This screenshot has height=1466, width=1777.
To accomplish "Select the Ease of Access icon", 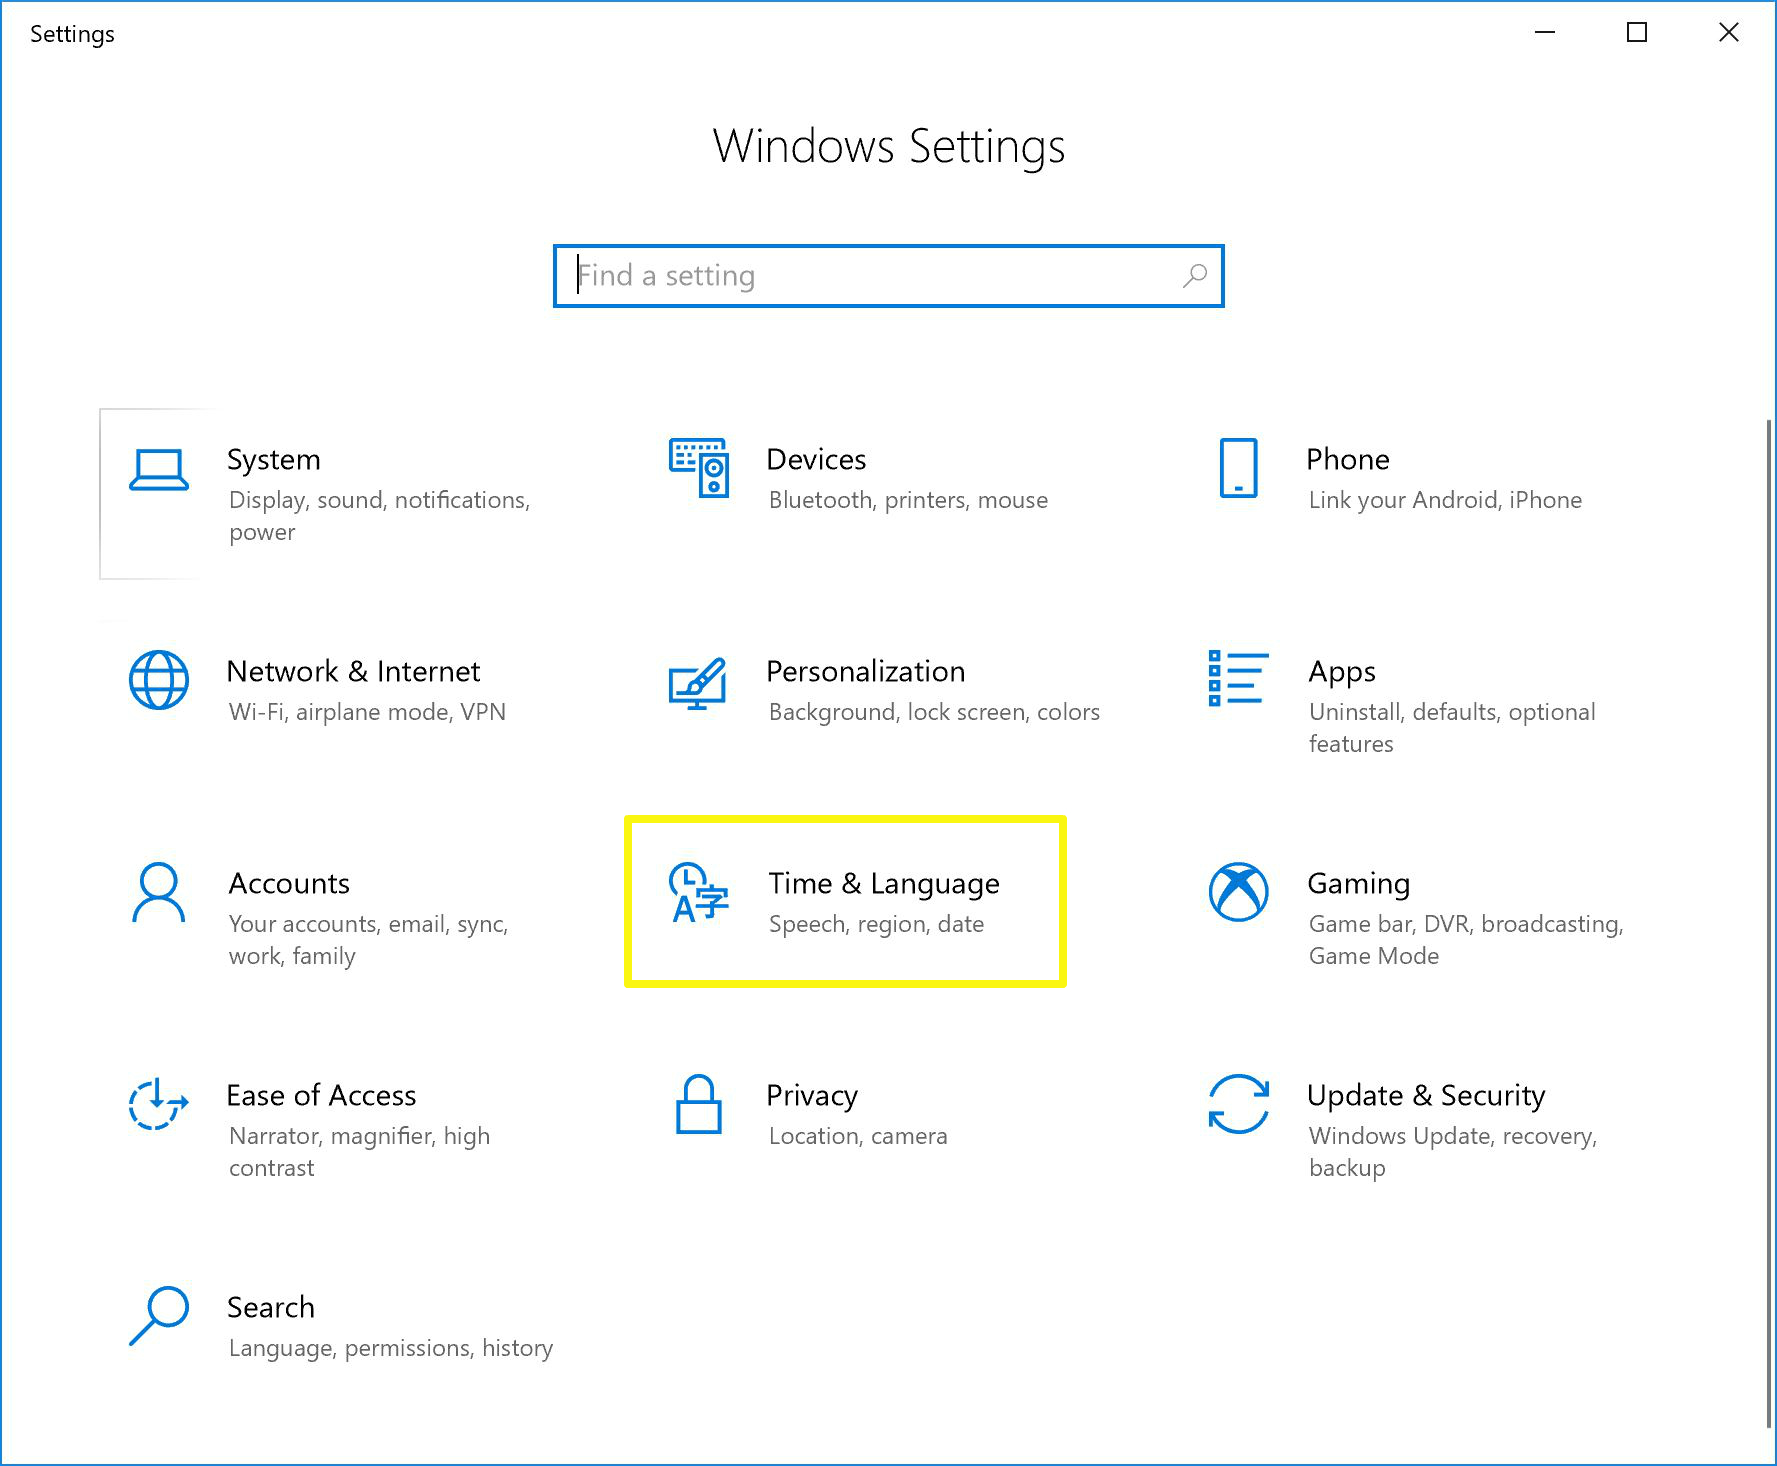I will (x=158, y=1104).
